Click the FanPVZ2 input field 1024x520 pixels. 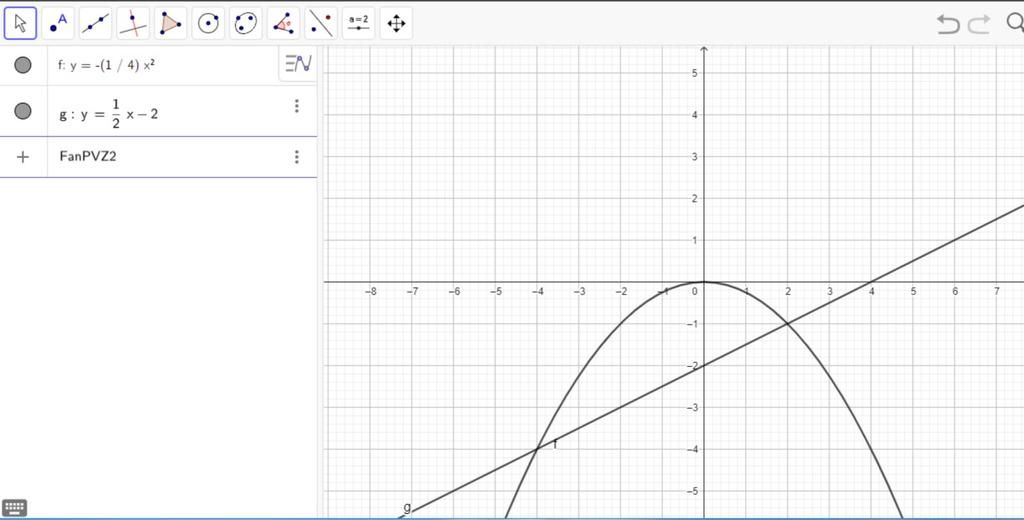160,157
